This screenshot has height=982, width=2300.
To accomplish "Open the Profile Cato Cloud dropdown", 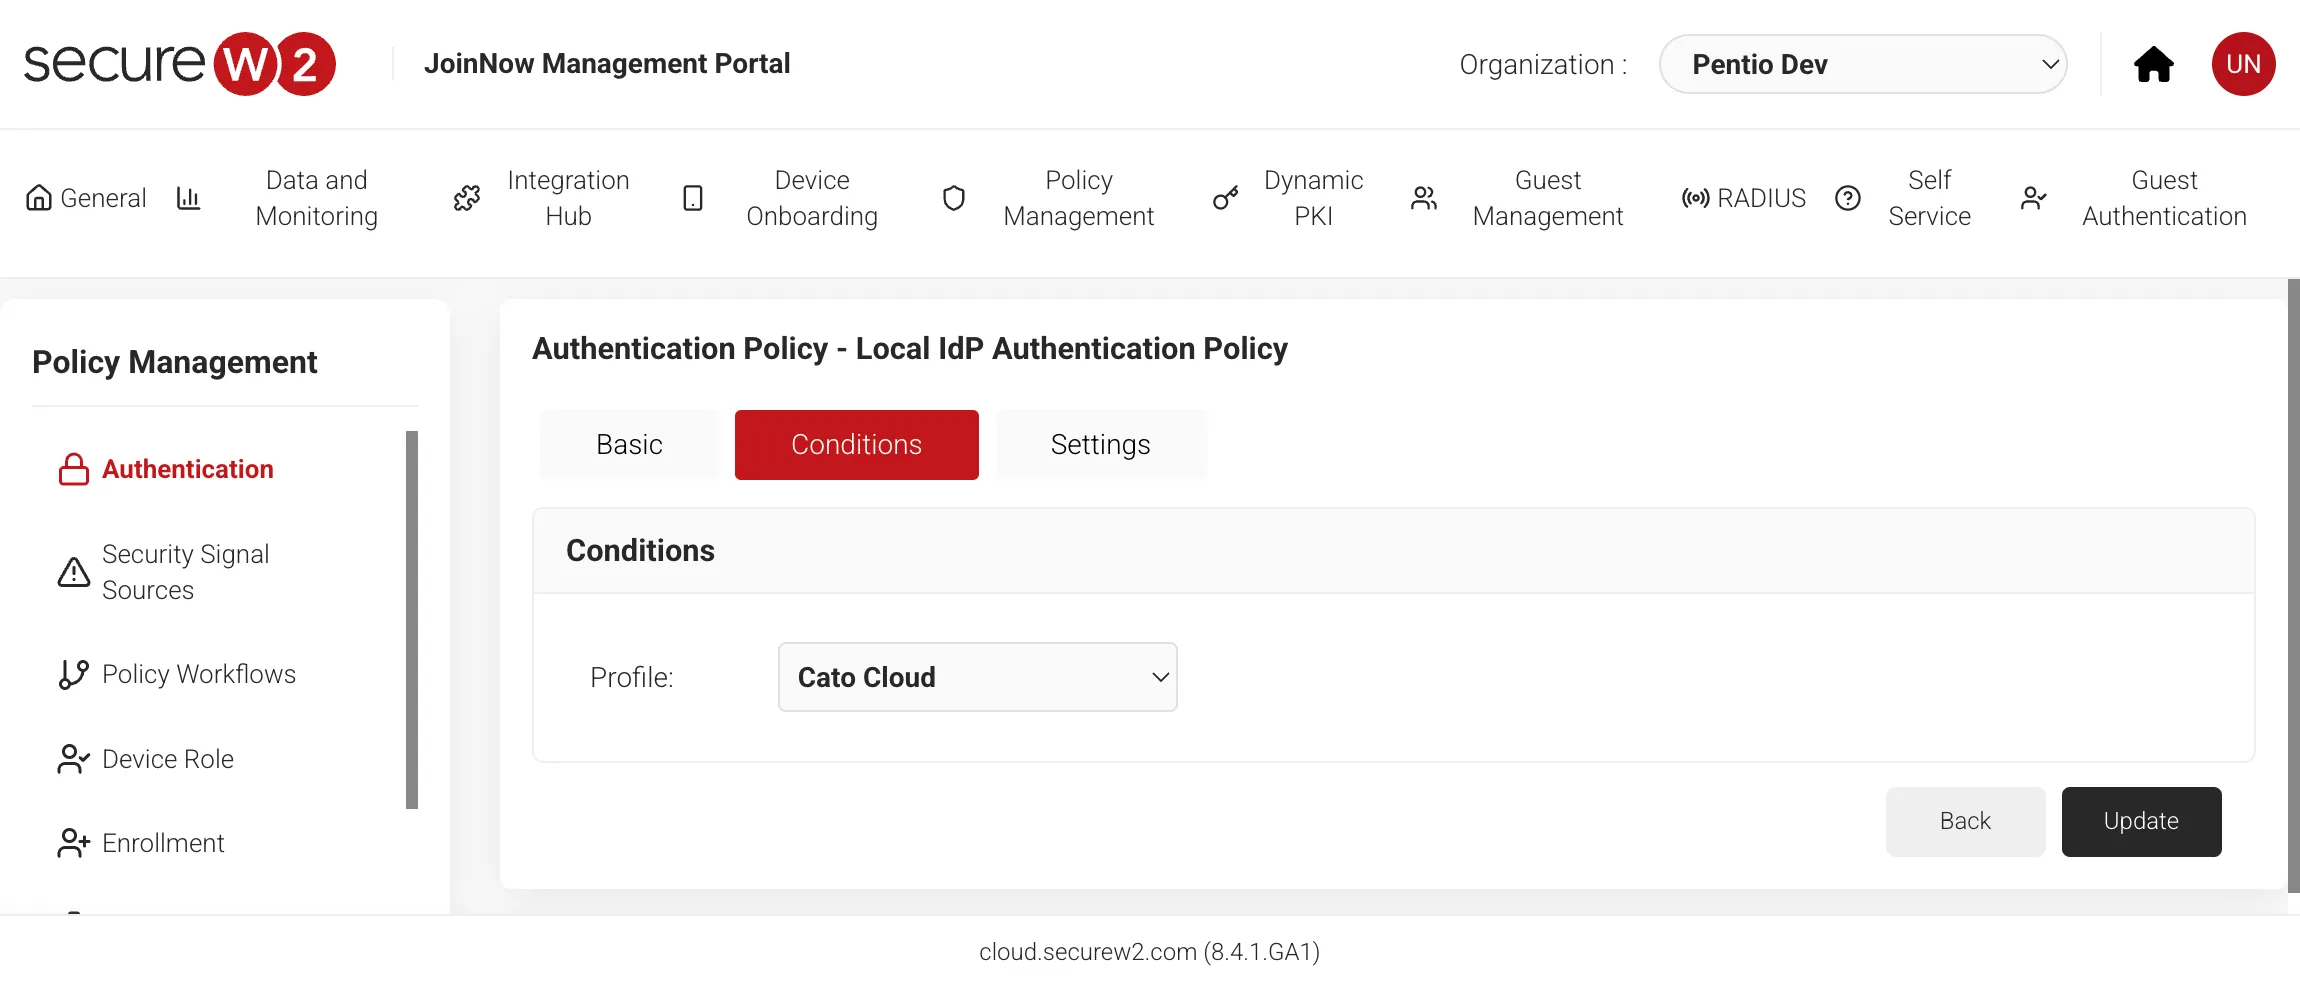I will click(978, 677).
